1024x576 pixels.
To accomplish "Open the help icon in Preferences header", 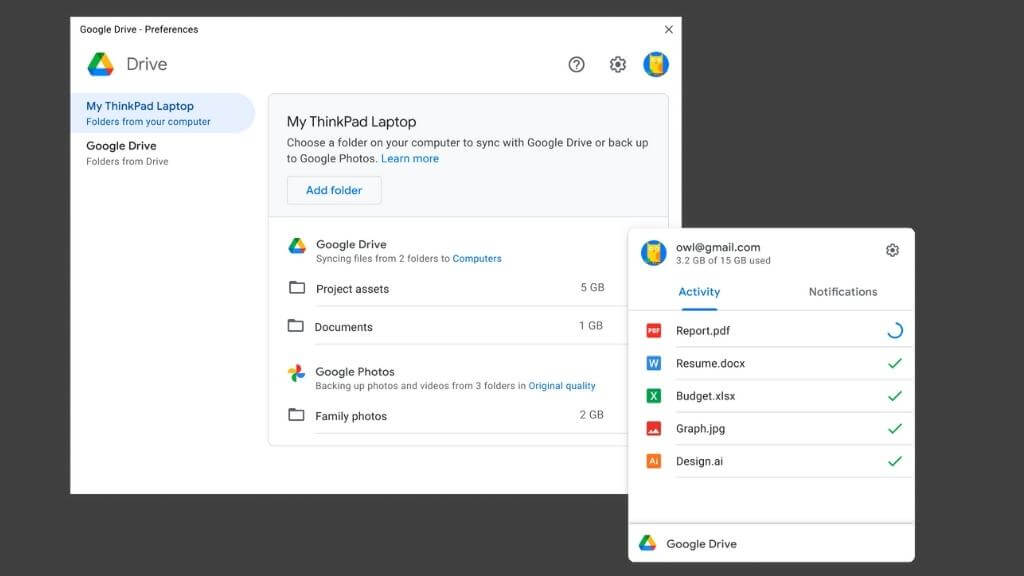I will click(576, 65).
